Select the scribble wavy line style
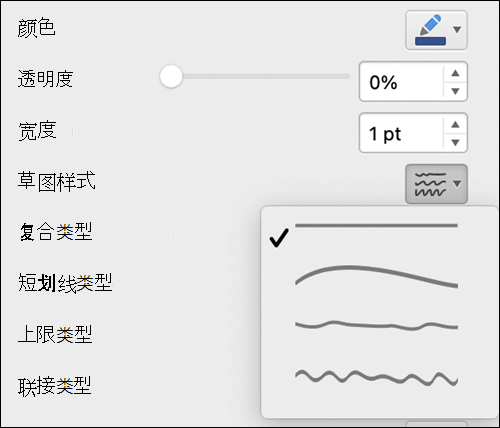 click(376, 378)
